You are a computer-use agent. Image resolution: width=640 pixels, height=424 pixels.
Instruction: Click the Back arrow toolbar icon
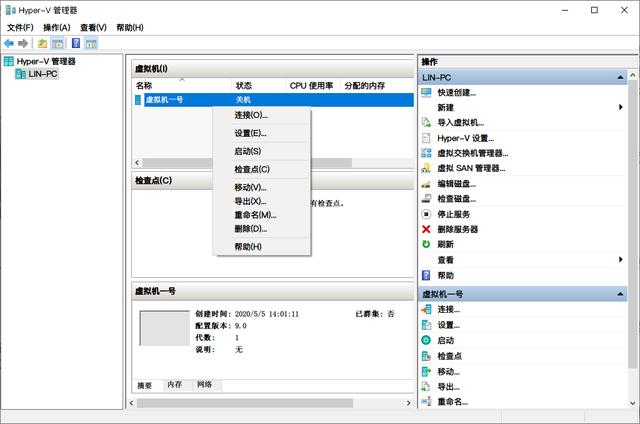9,43
